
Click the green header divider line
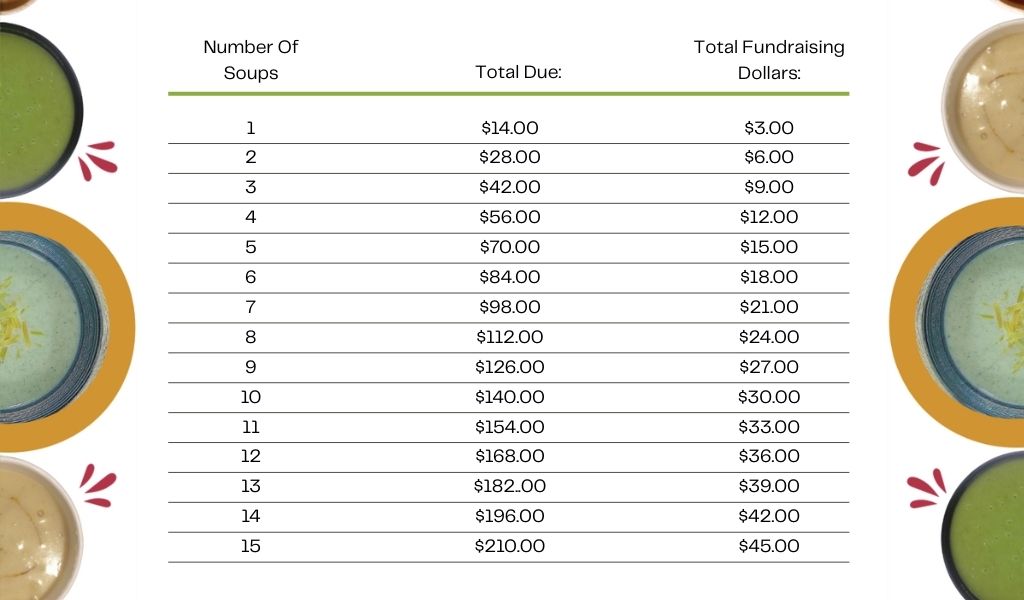[x=508, y=94]
